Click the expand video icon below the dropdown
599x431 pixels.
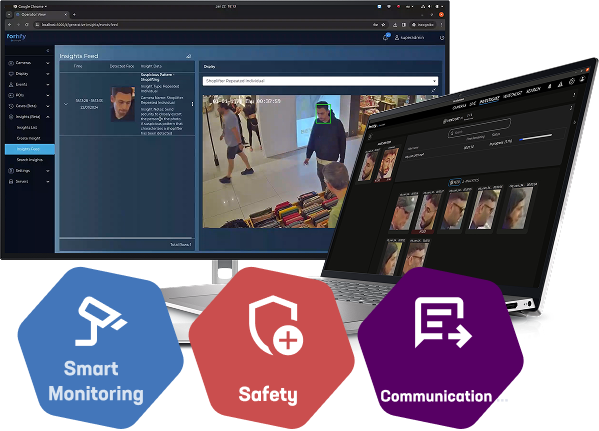click(x=434, y=91)
